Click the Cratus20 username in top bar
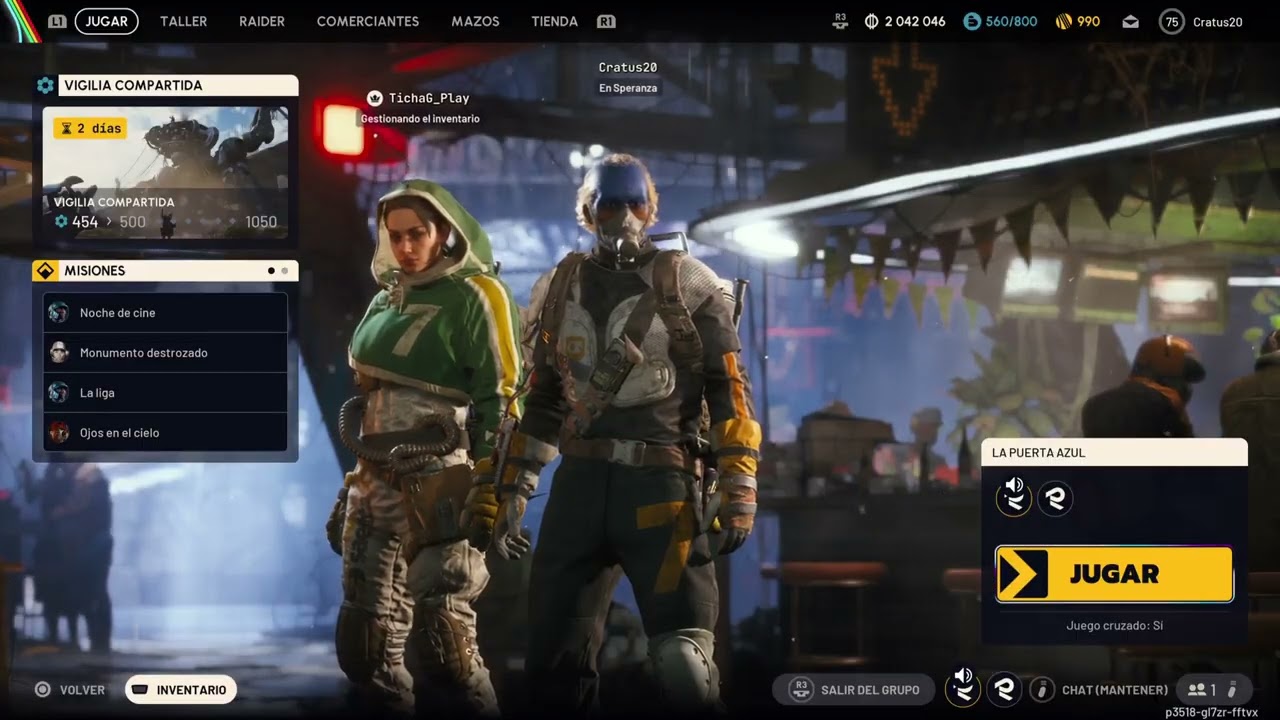This screenshot has height=720, width=1280. click(x=1218, y=22)
